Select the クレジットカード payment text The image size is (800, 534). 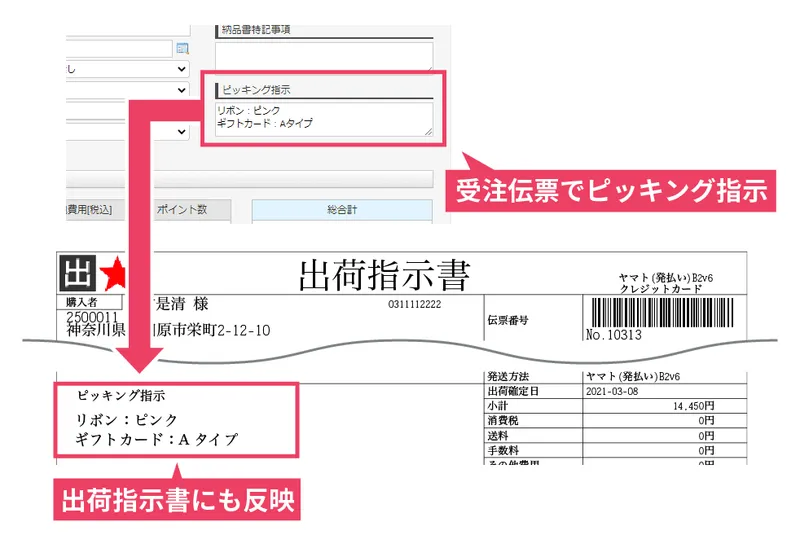[x=661, y=289]
